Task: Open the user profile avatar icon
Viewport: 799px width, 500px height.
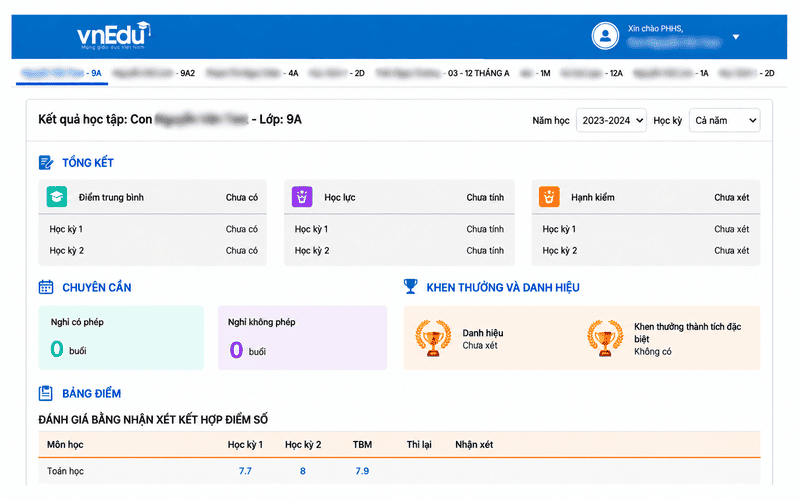Action: (x=605, y=36)
